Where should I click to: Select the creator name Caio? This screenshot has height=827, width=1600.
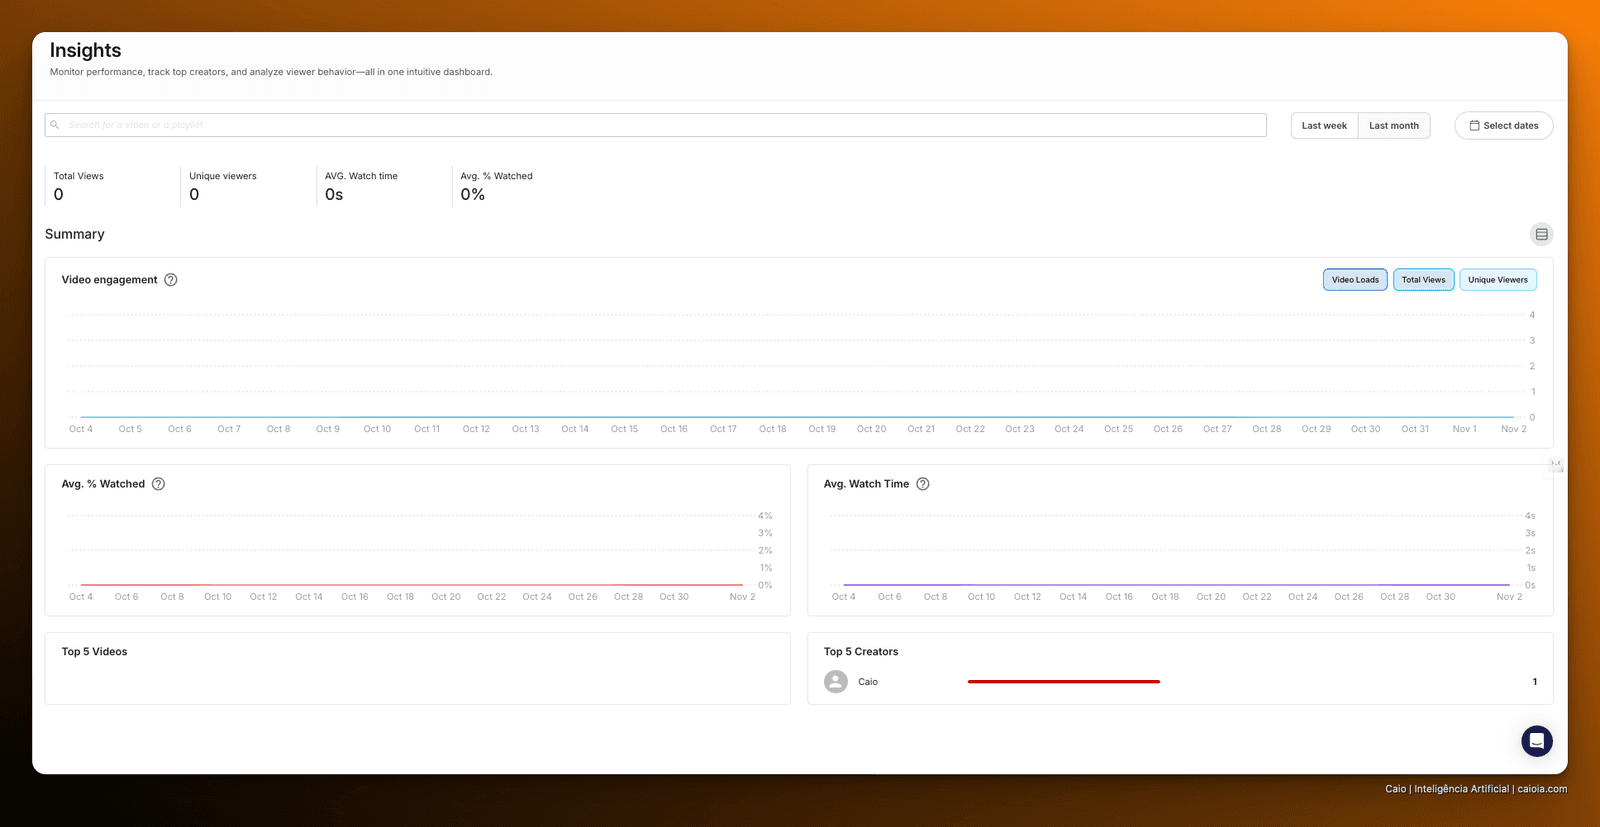868,682
